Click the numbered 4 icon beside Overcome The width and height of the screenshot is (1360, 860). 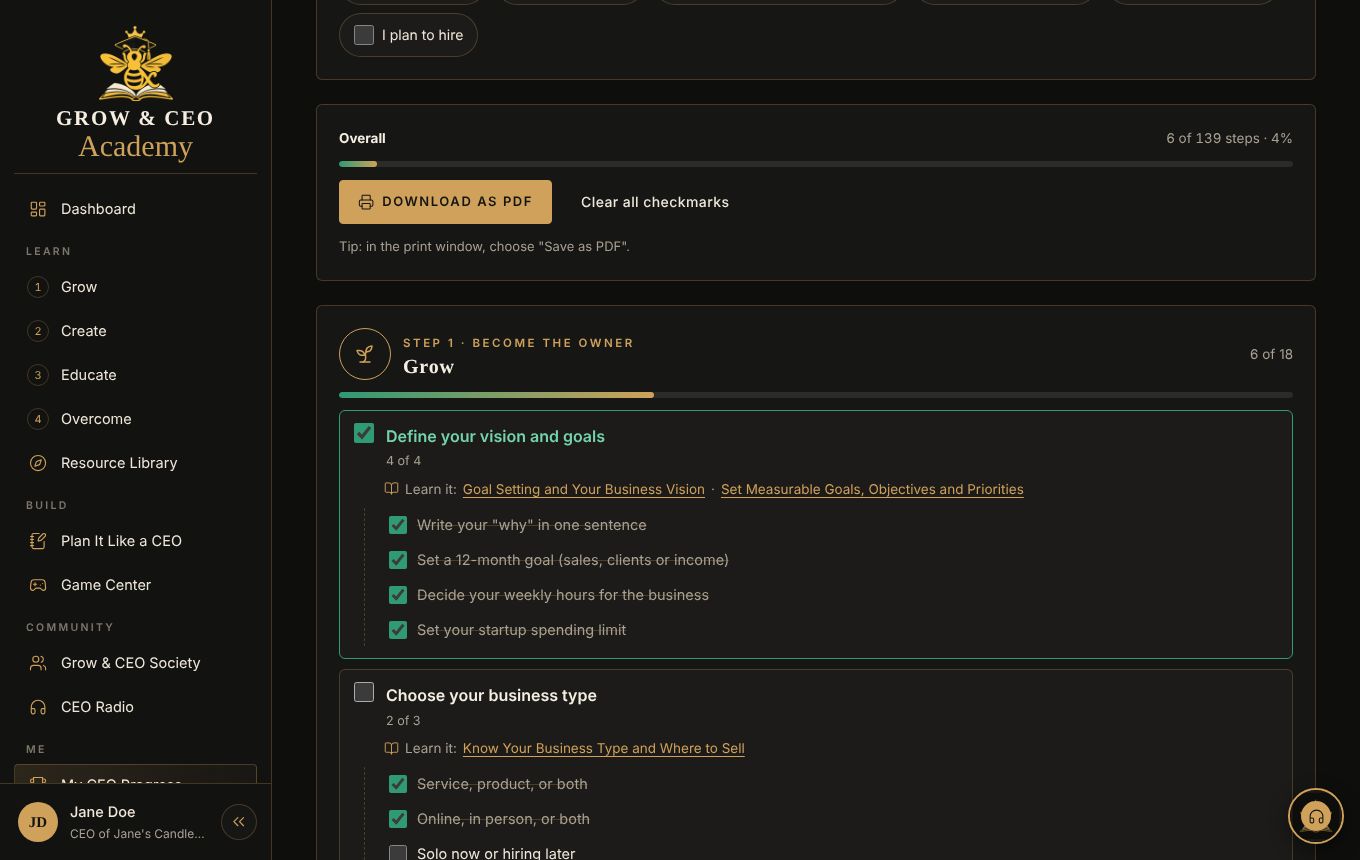38,419
